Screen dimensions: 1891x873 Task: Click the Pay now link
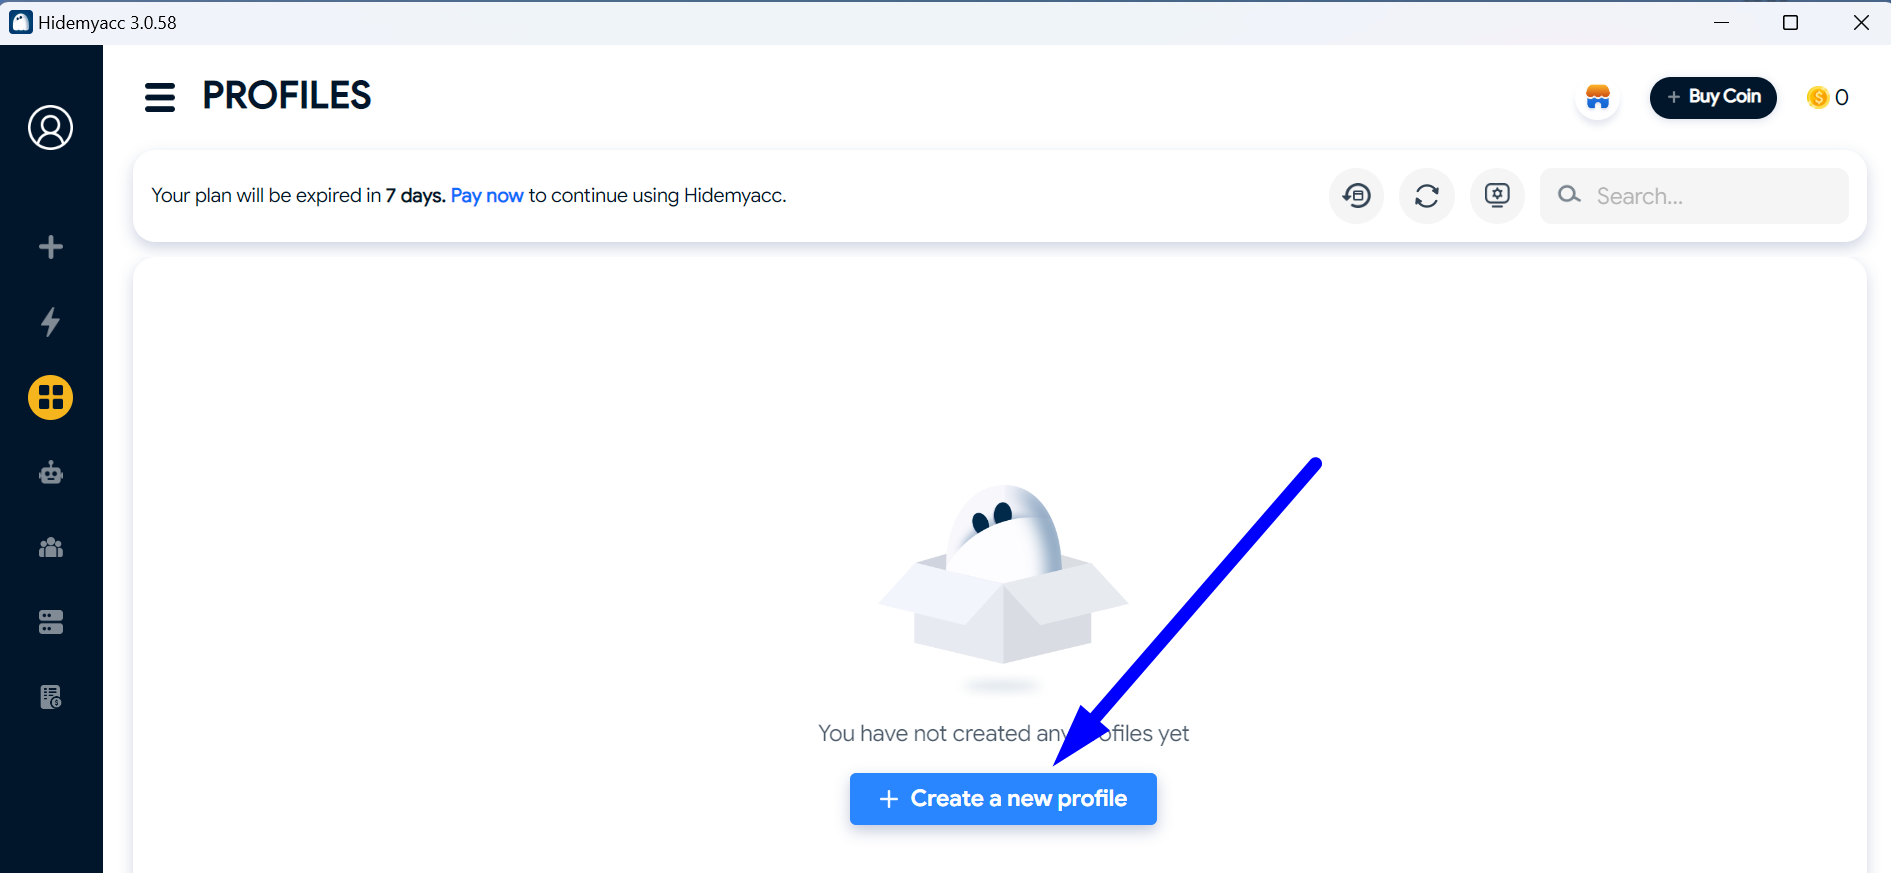[x=487, y=196]
